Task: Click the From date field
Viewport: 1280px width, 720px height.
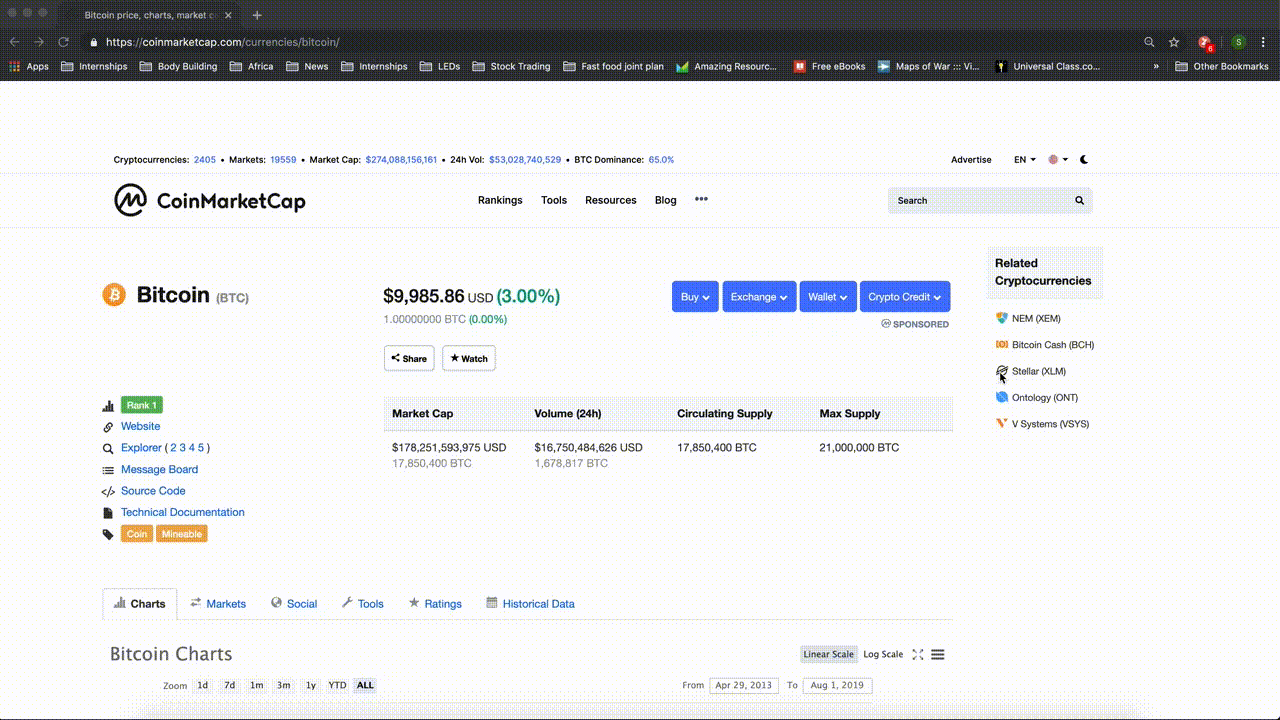Action: click(x=744, y=685)
